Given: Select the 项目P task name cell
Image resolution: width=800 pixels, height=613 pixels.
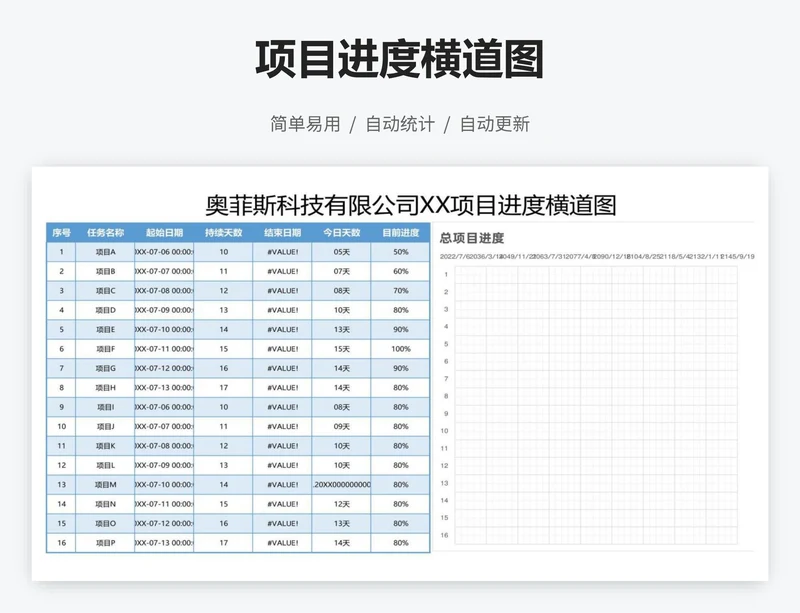Looking at the screenshot, I should pos(105,543).
